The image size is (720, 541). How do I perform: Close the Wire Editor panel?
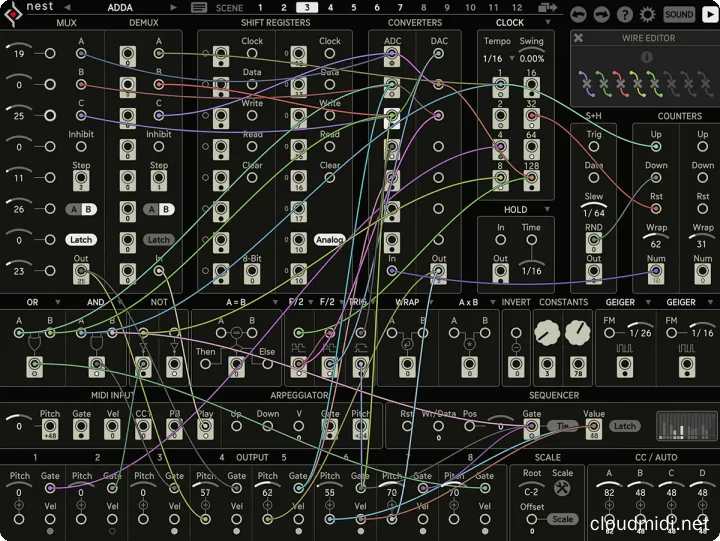pyautogui.click(x=579, y=38)
